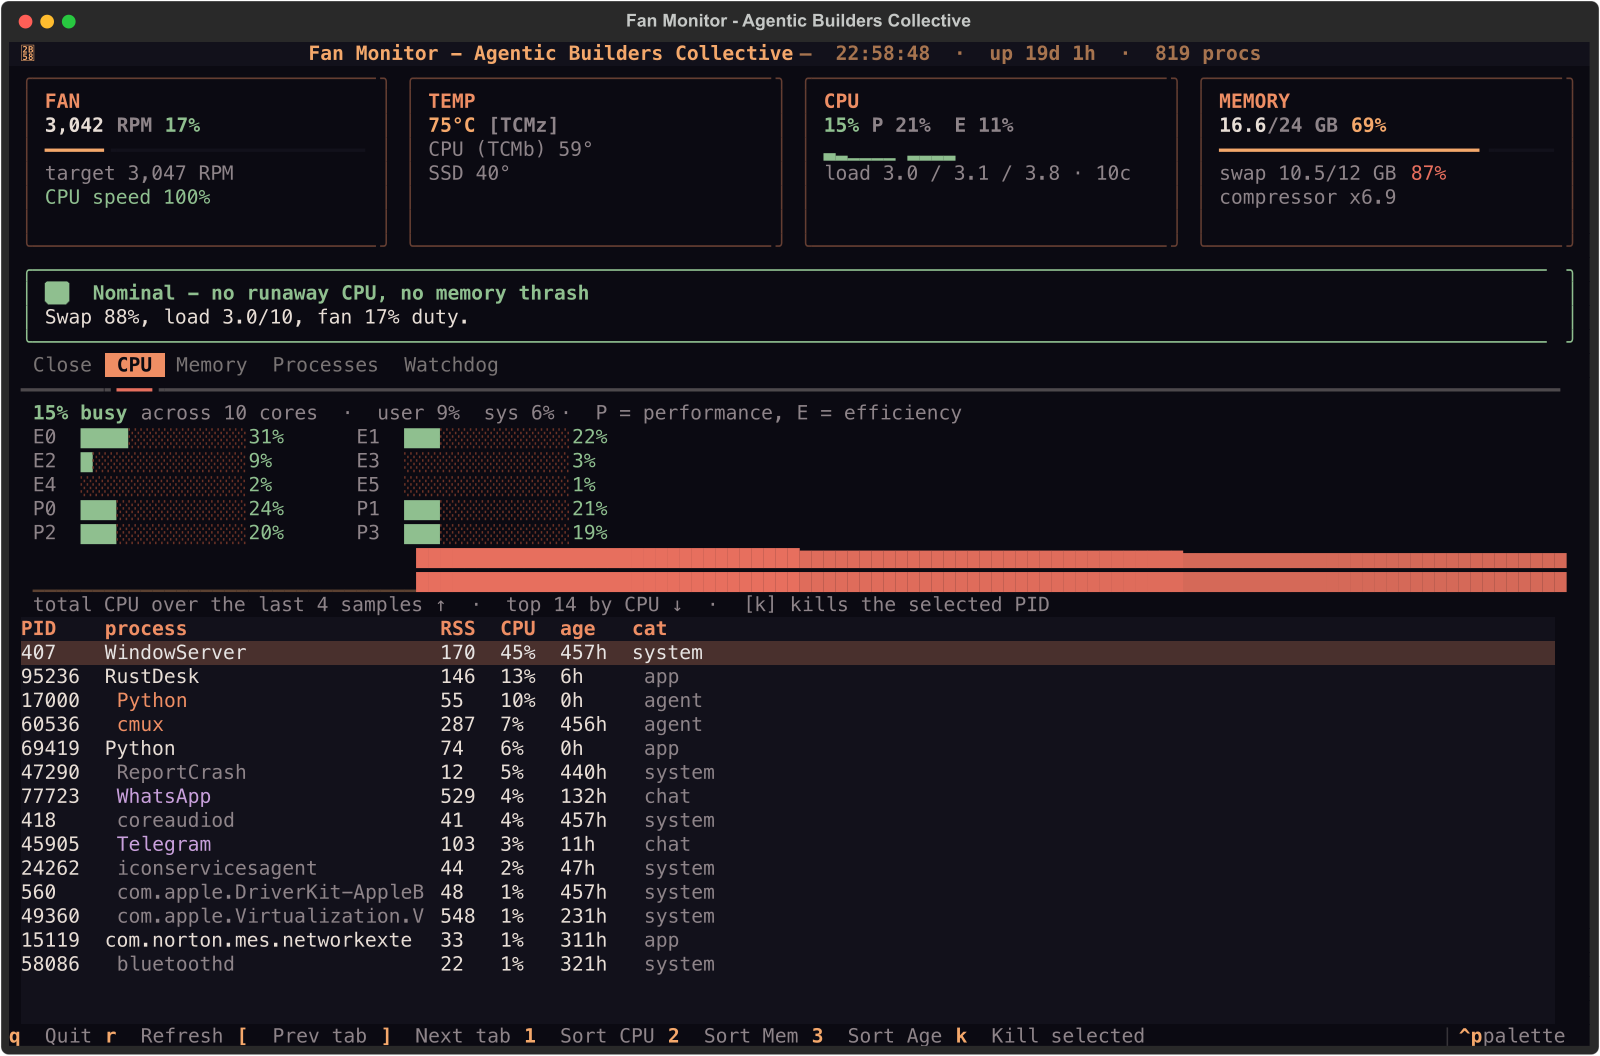The width and height of the screenshot is (1600, 1056).
Task: Click the FAN panel title
Action: pyautogui.click(x=62, y=101)
